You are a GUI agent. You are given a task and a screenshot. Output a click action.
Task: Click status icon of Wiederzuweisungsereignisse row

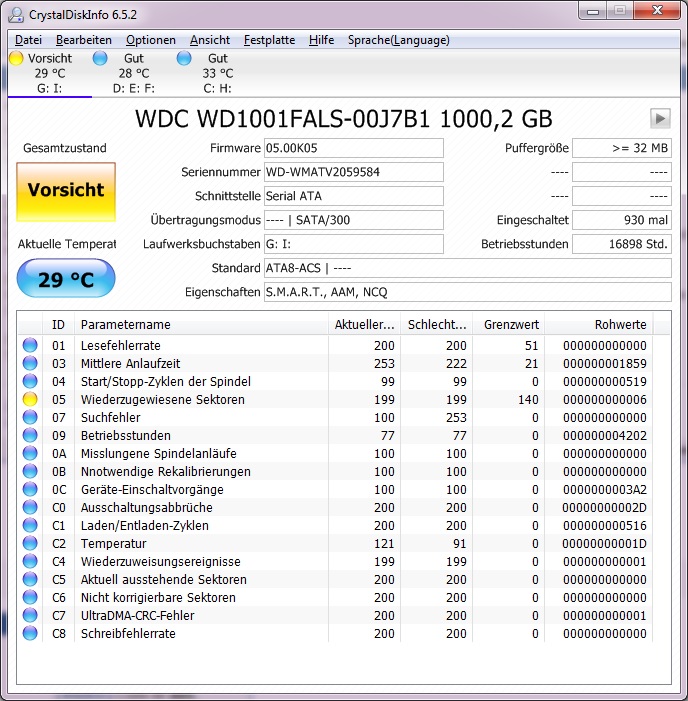pyautogui.click(x=30, y=561)
